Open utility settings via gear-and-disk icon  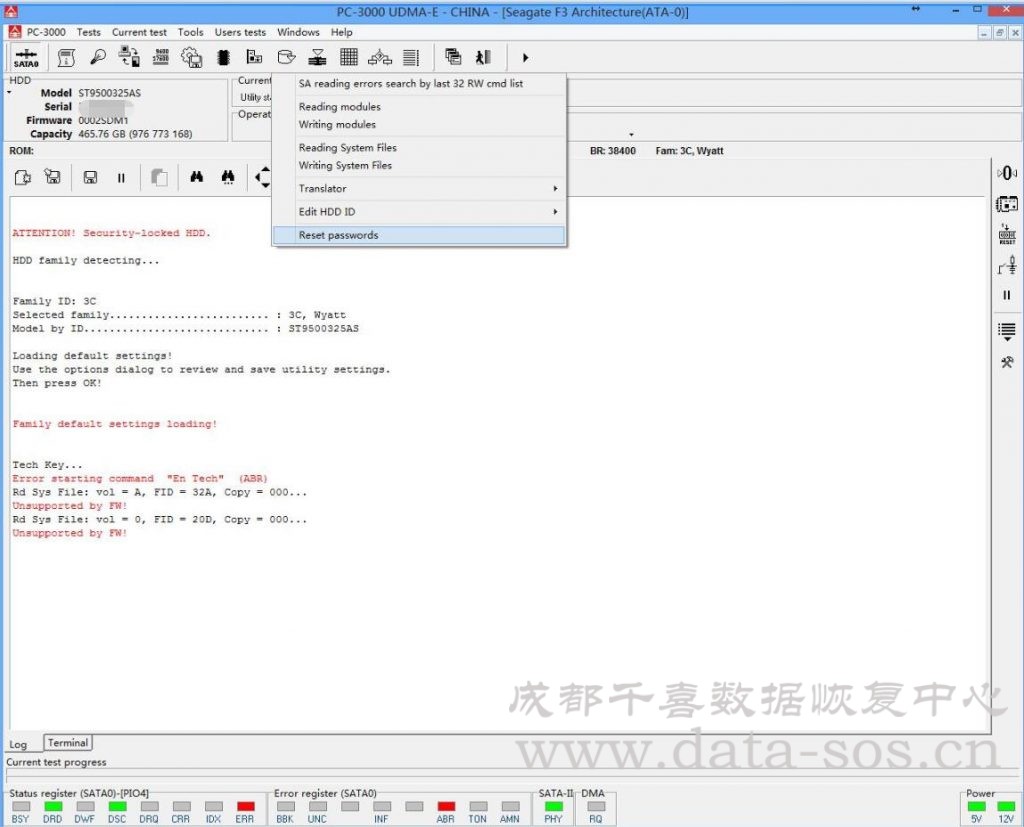click(192, 56)
